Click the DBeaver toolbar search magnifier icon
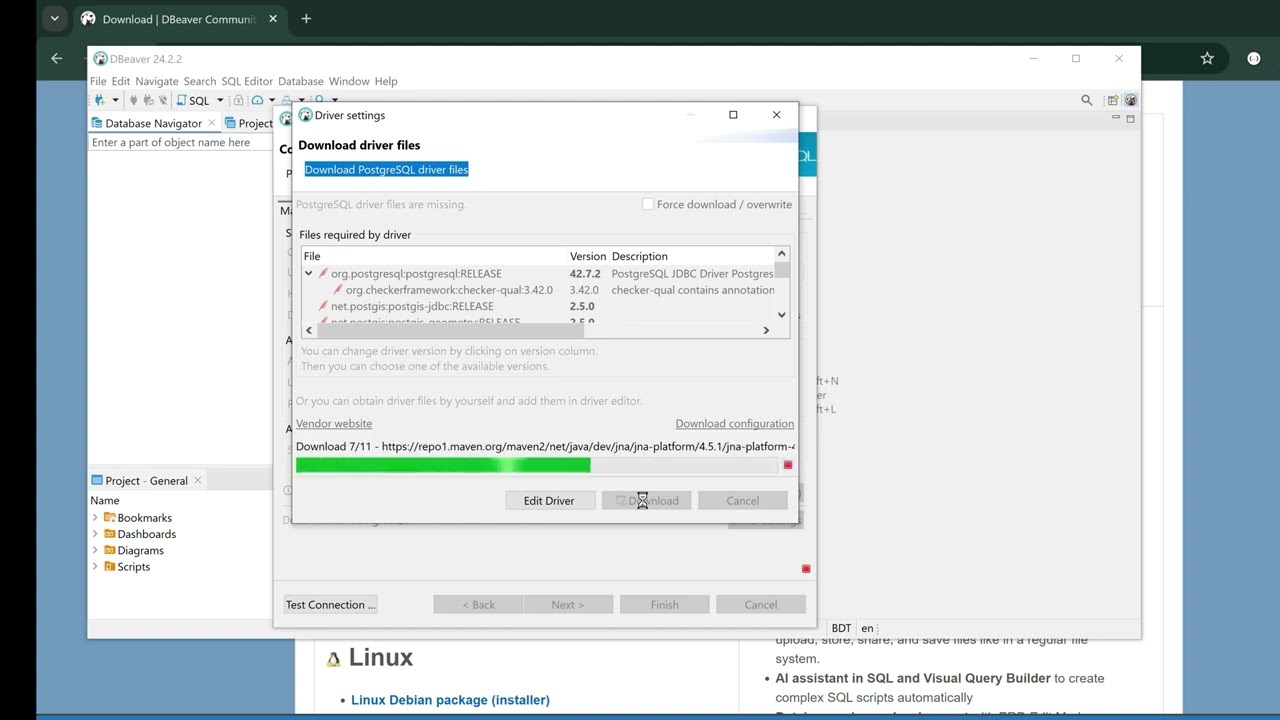 click(1087, 100)
